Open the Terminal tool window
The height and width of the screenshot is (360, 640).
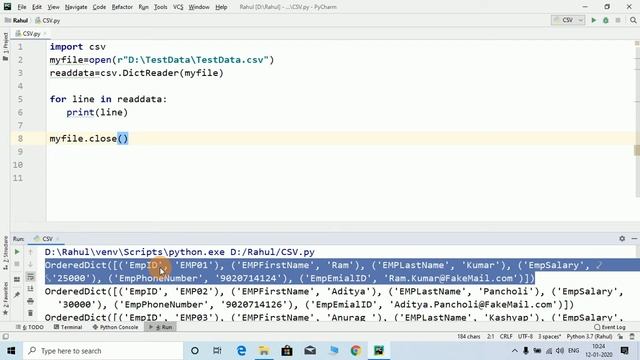pos(68,327)
